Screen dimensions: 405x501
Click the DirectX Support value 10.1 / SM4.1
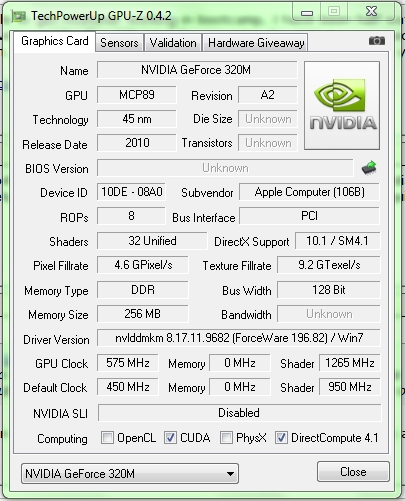point(337,241)
